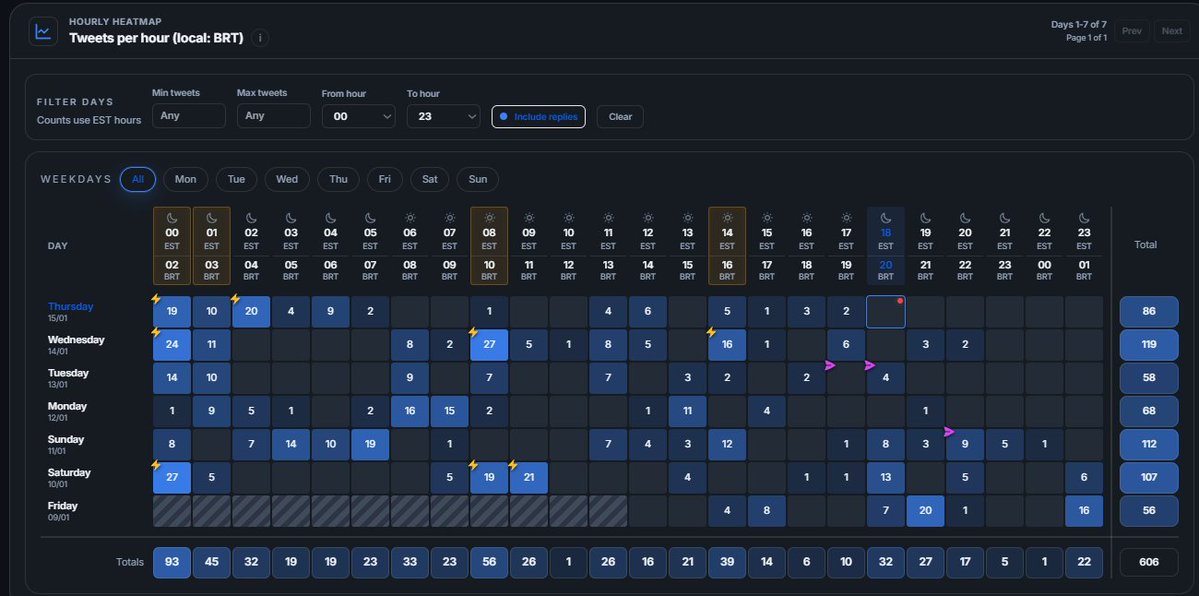Open the From hour dropdown
Viewport: 1199px width, 596px height.
pyautogui.click(x=358, y=116)
